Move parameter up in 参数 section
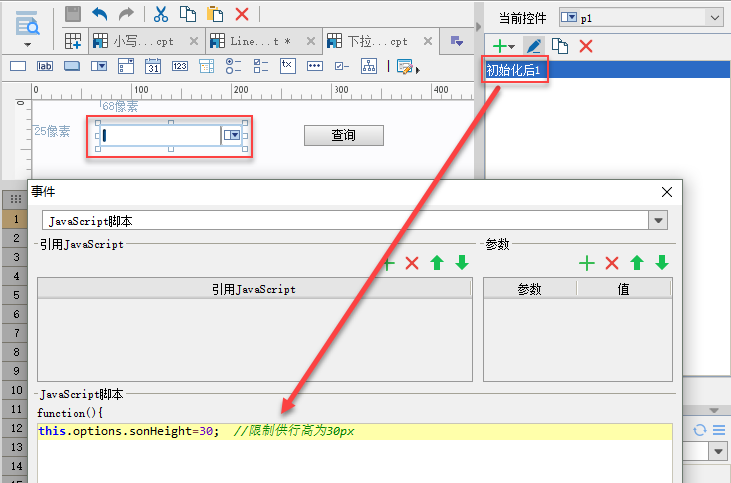Image resolution: width=731 pixels, height=483 pixels. point(637,263)
